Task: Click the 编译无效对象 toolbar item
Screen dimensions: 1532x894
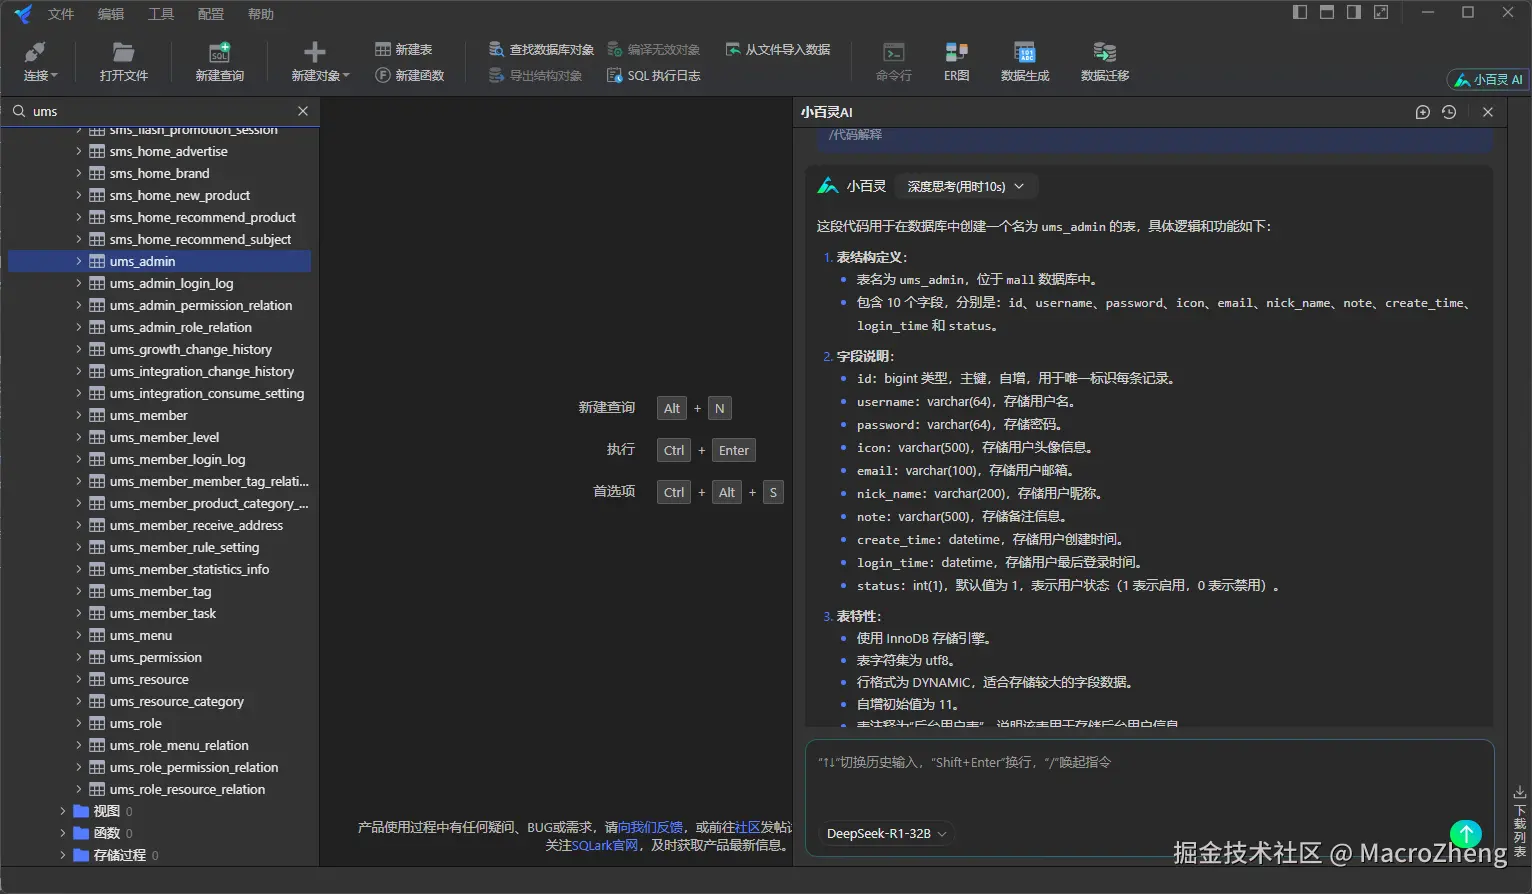Action: (x=653, y=49)
